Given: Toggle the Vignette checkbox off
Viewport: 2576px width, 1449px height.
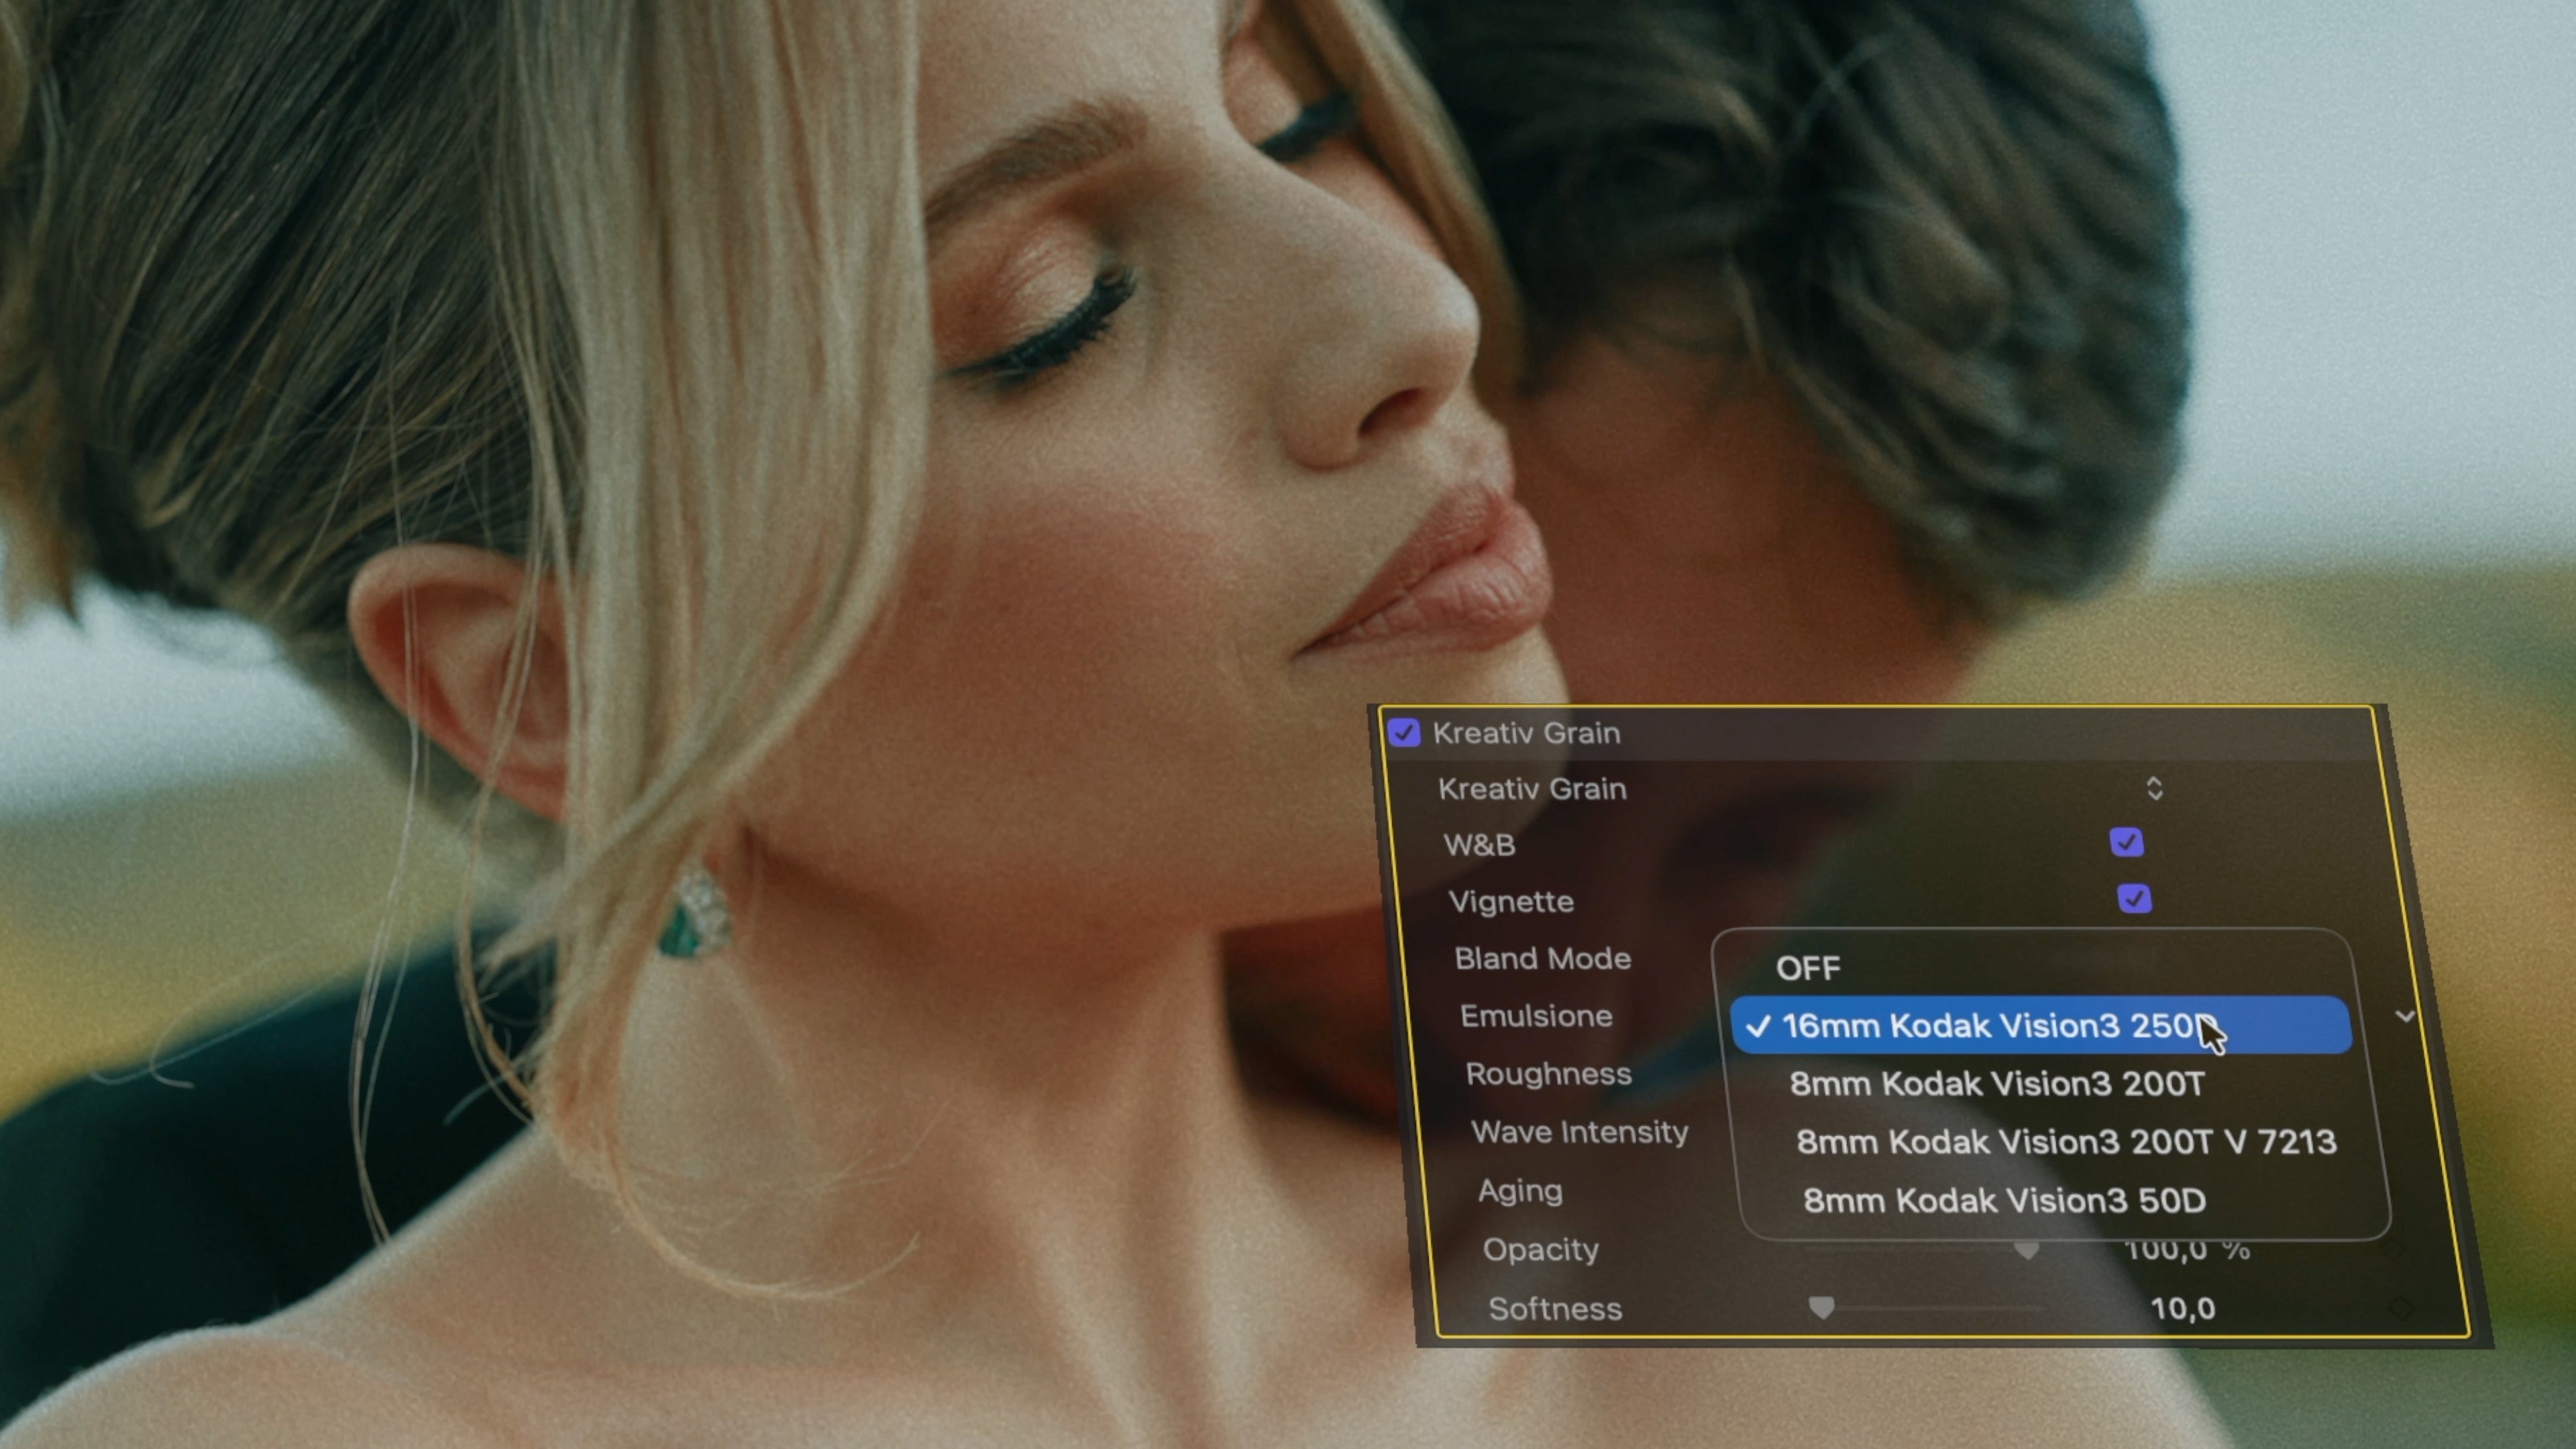Looking at the screenshot, I should (2134, 899).
